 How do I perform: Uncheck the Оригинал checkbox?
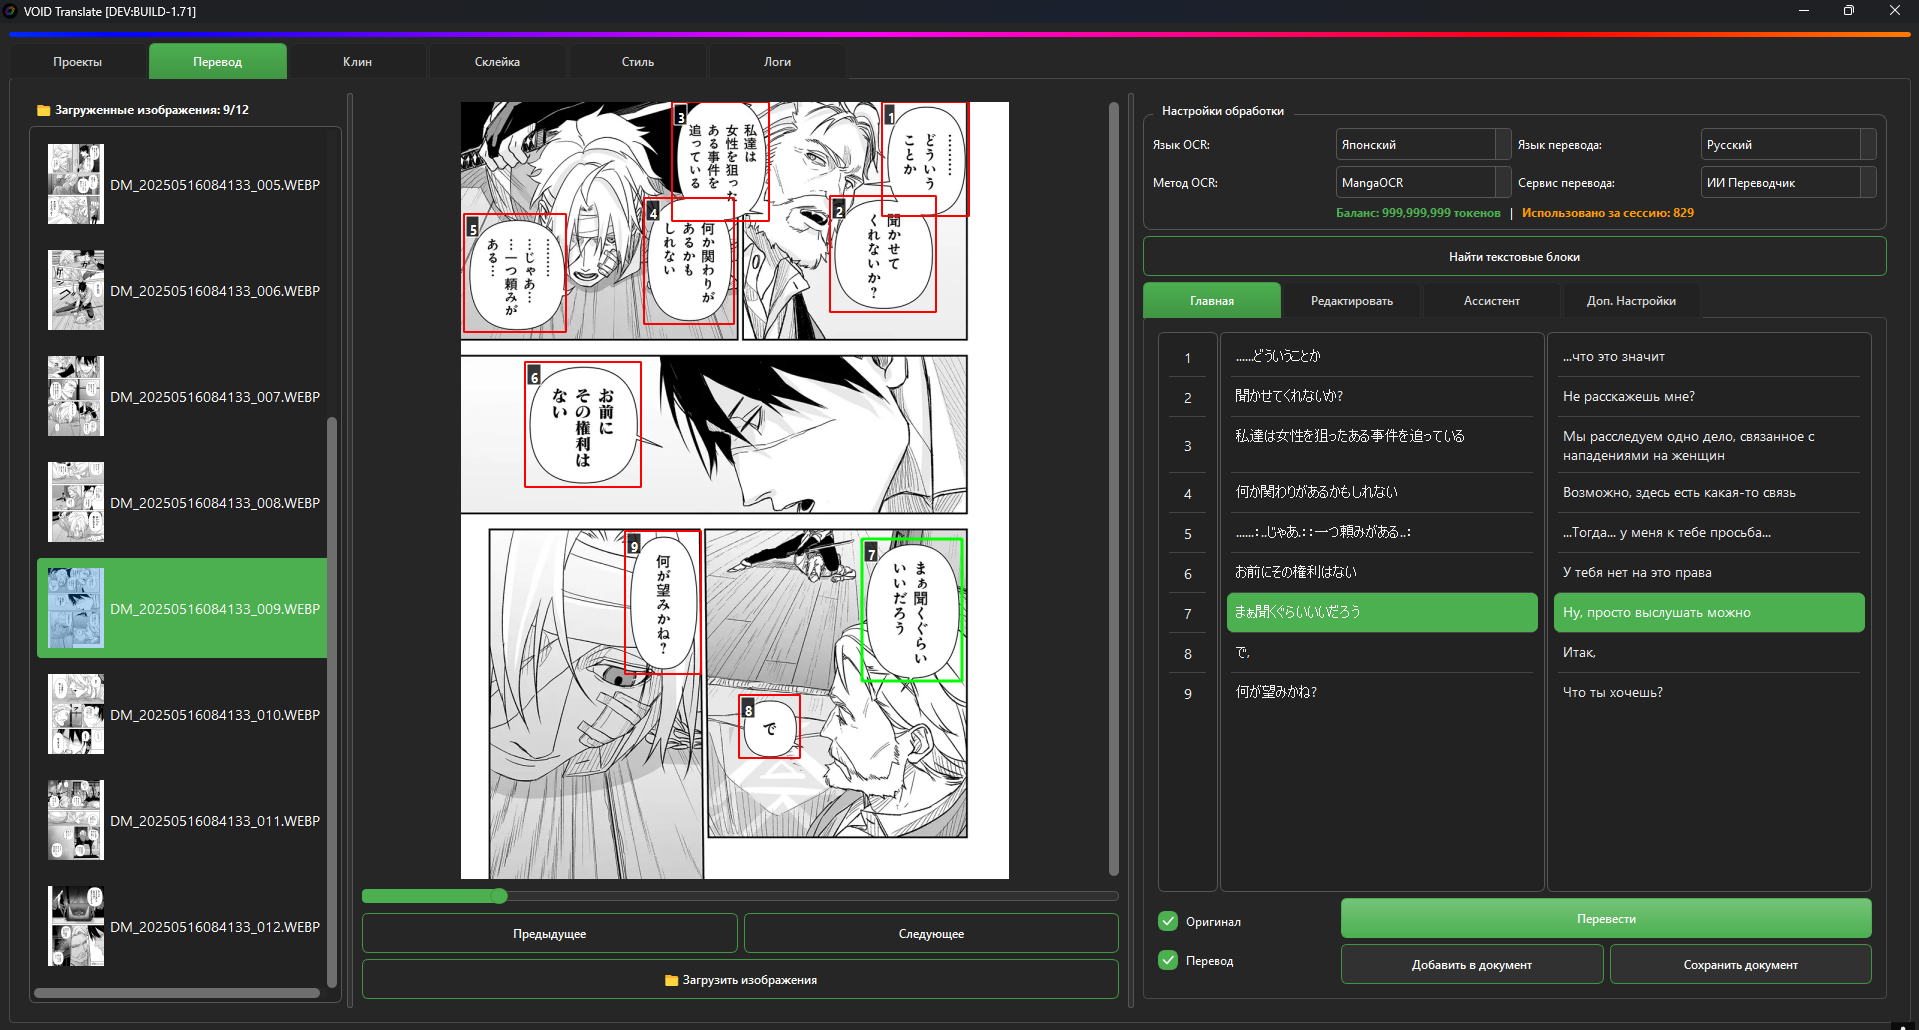1168,921
